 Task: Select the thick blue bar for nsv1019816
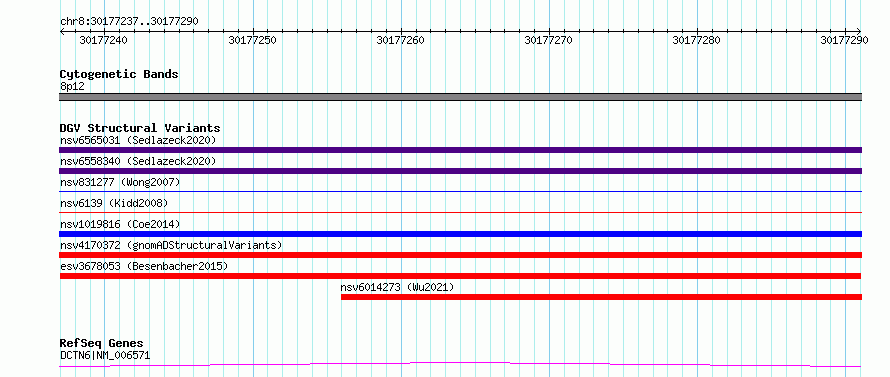(460, 234)
